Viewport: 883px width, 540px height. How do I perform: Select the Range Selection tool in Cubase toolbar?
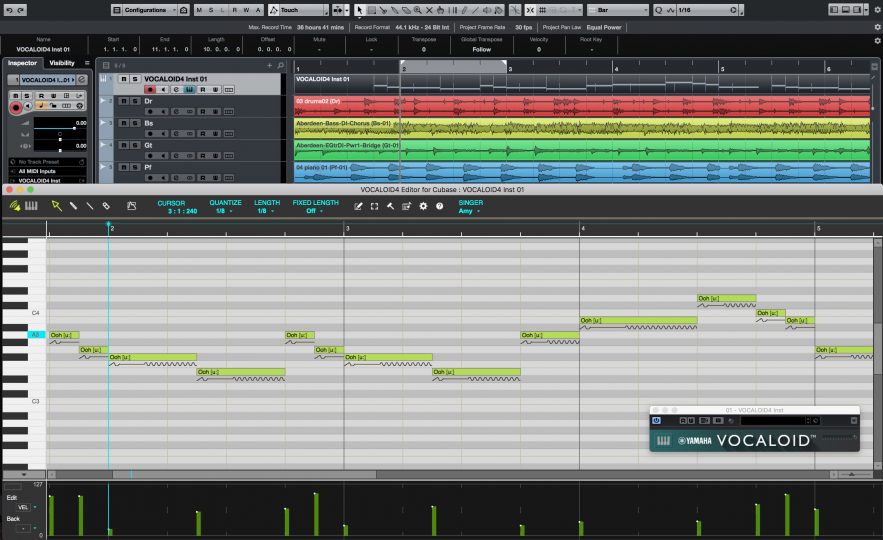372,10
